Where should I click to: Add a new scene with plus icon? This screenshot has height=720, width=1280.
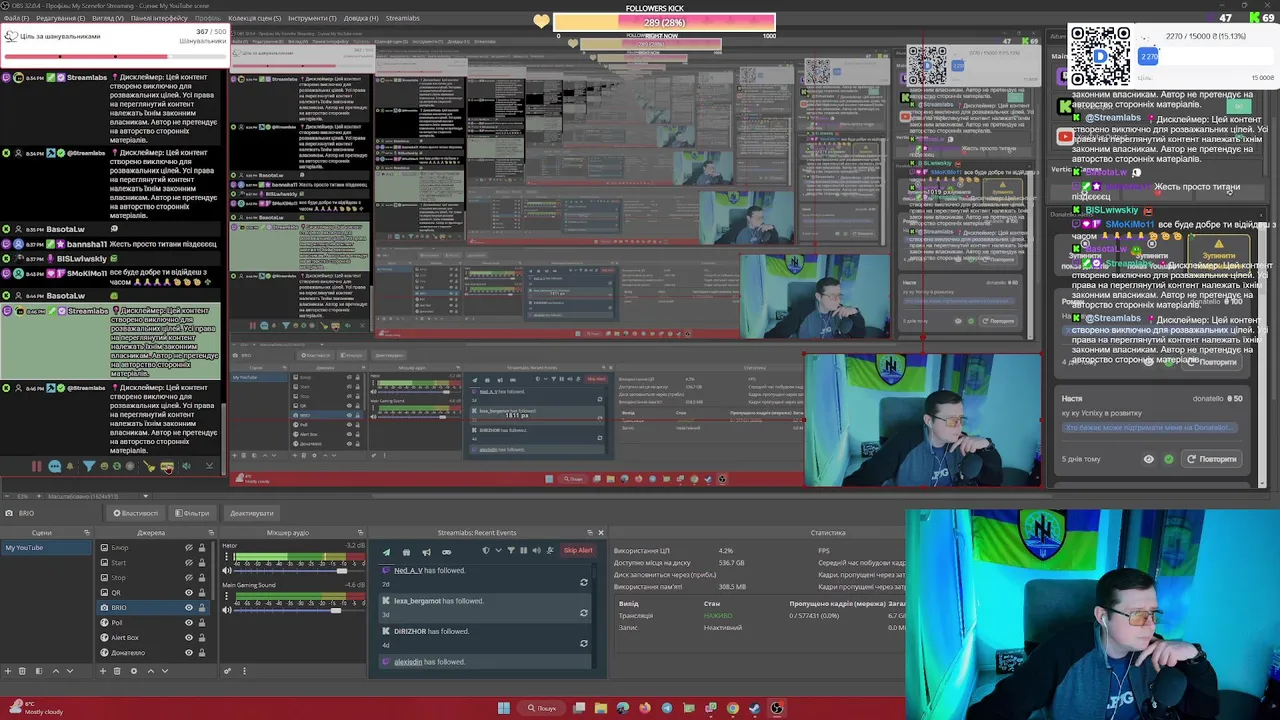[8, 671]
